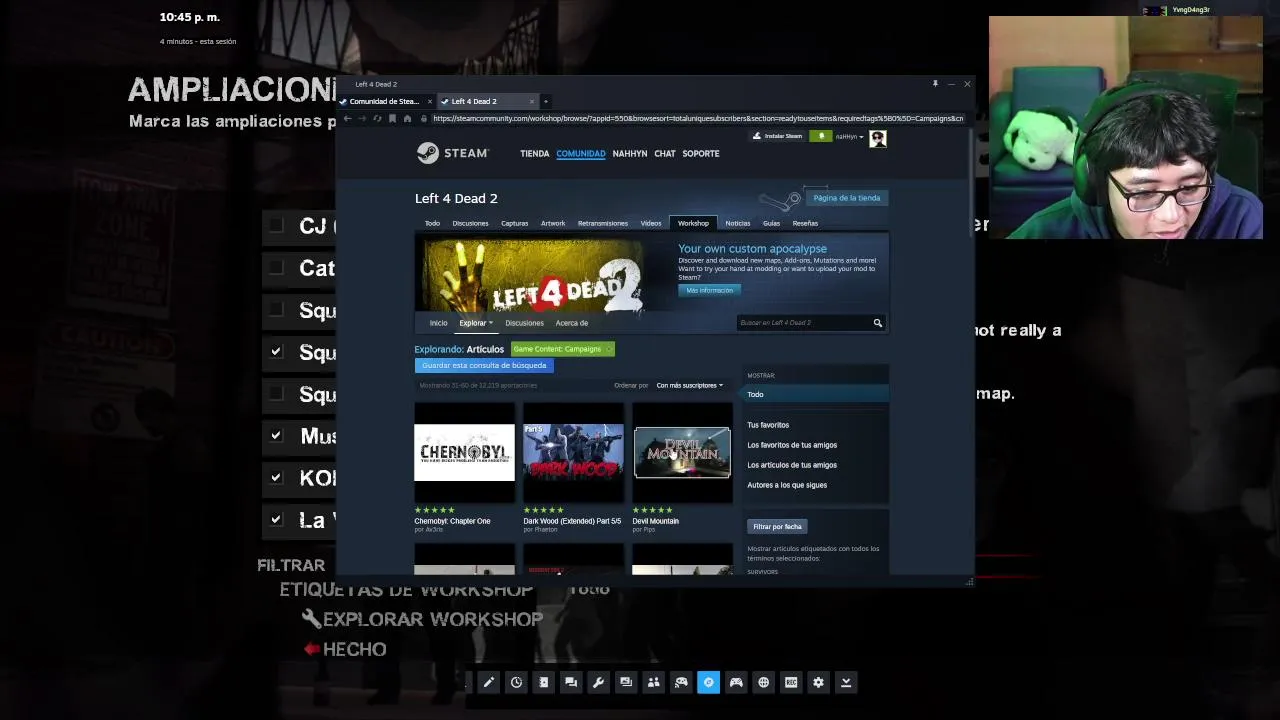Open the Retransmisiones tab

[603, 223]
